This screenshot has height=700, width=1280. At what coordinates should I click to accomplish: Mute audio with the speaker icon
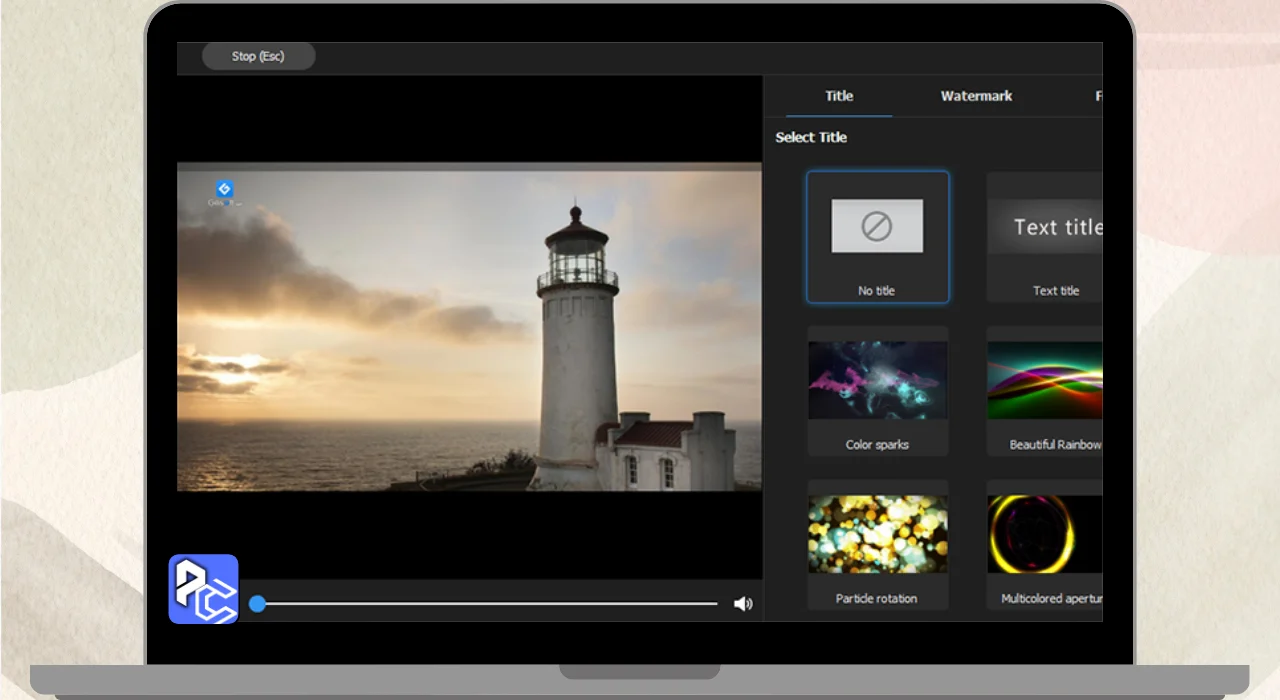pyautogui.click(x=742, y=604)
